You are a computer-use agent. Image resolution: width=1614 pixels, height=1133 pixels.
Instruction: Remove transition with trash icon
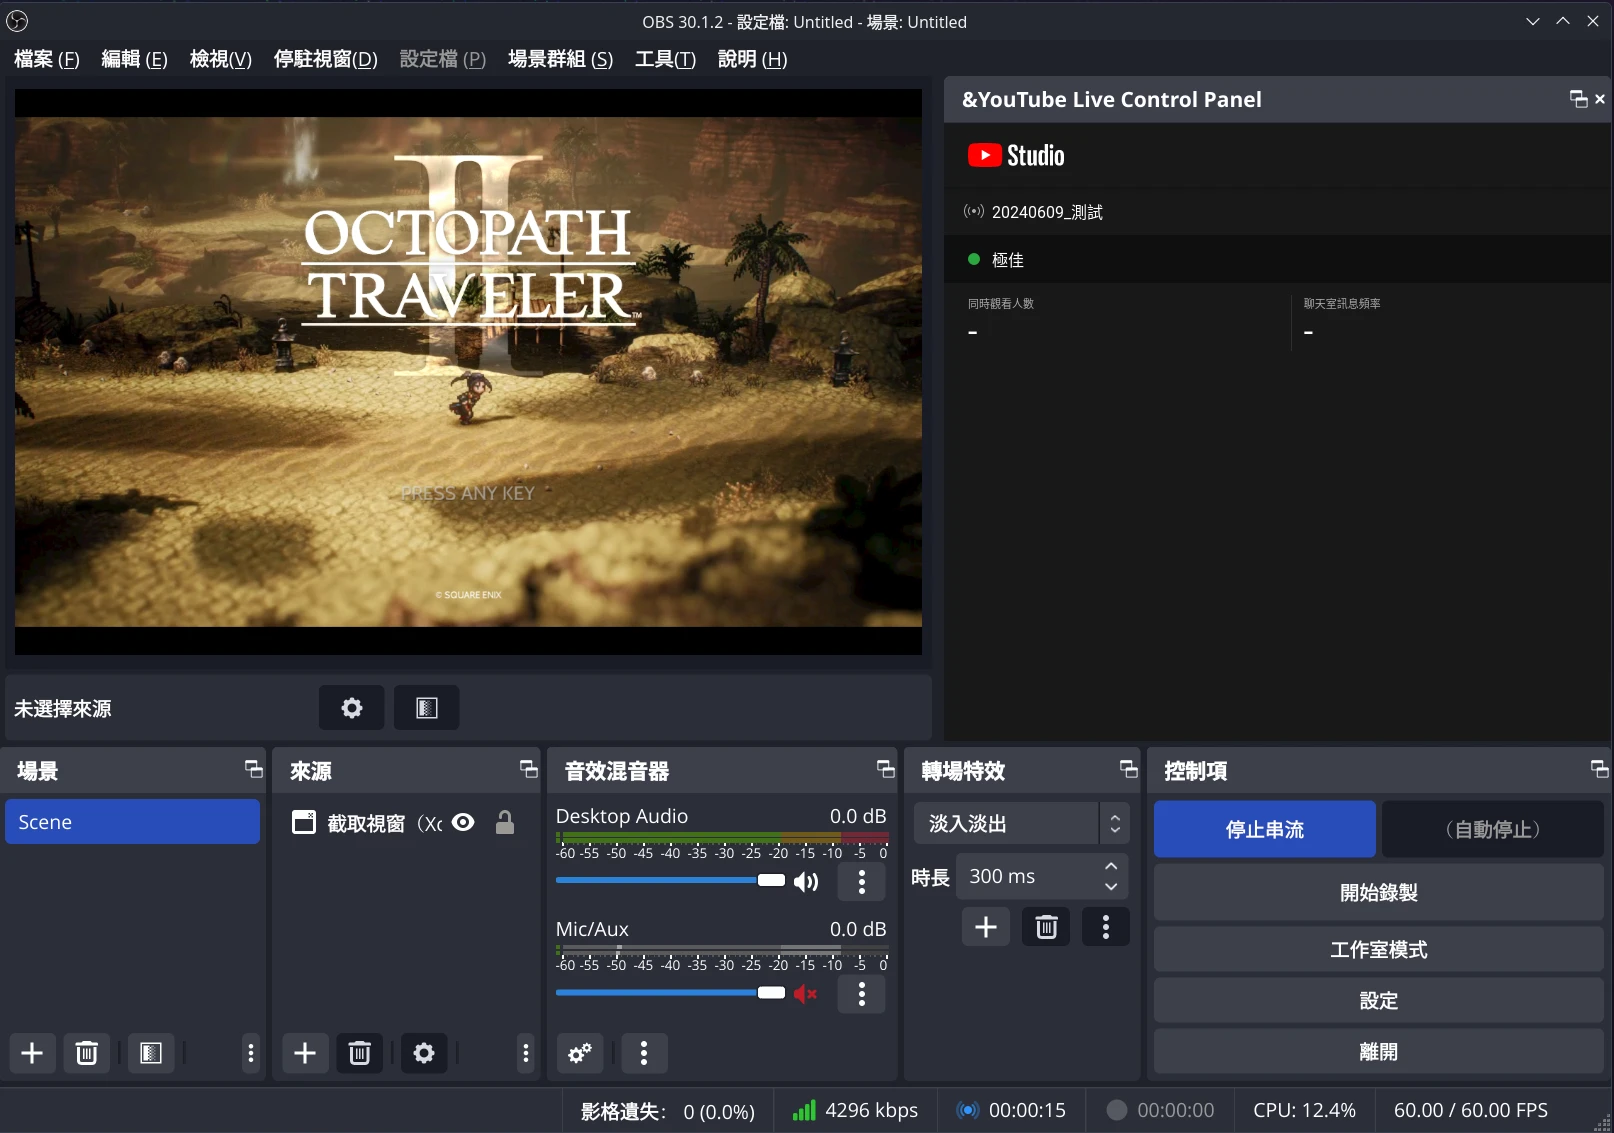pyautogui.click(x=1047, y=927)
